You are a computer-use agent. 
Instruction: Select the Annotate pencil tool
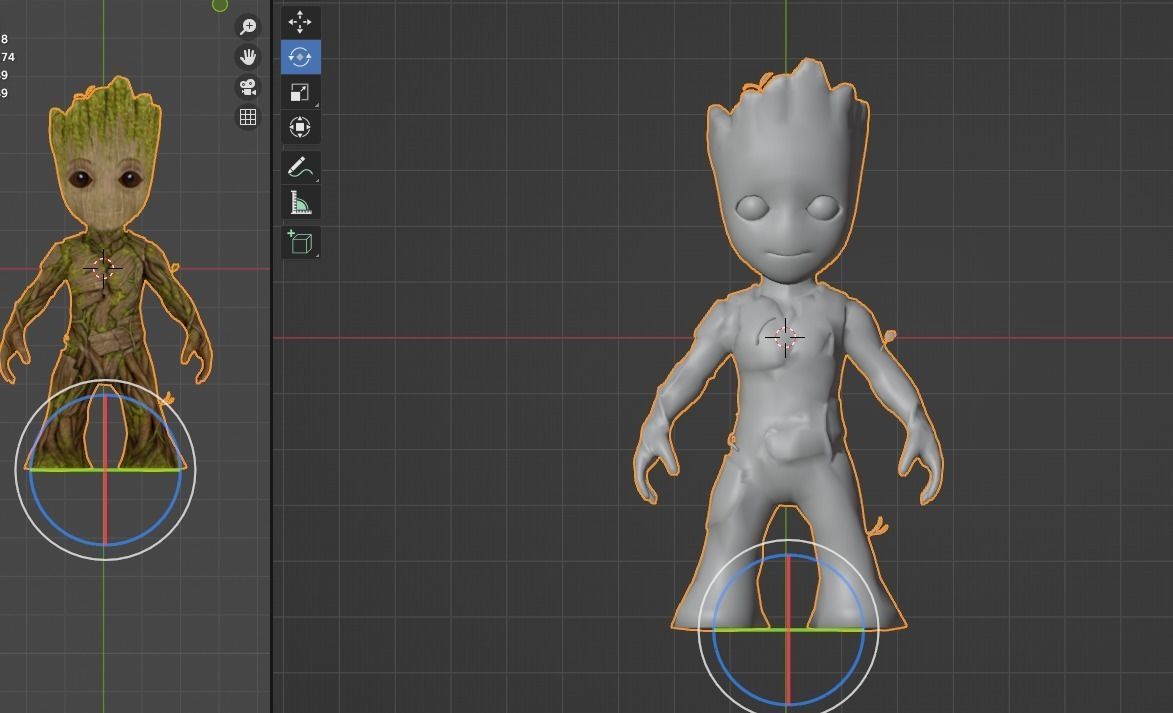pos(300,168)
